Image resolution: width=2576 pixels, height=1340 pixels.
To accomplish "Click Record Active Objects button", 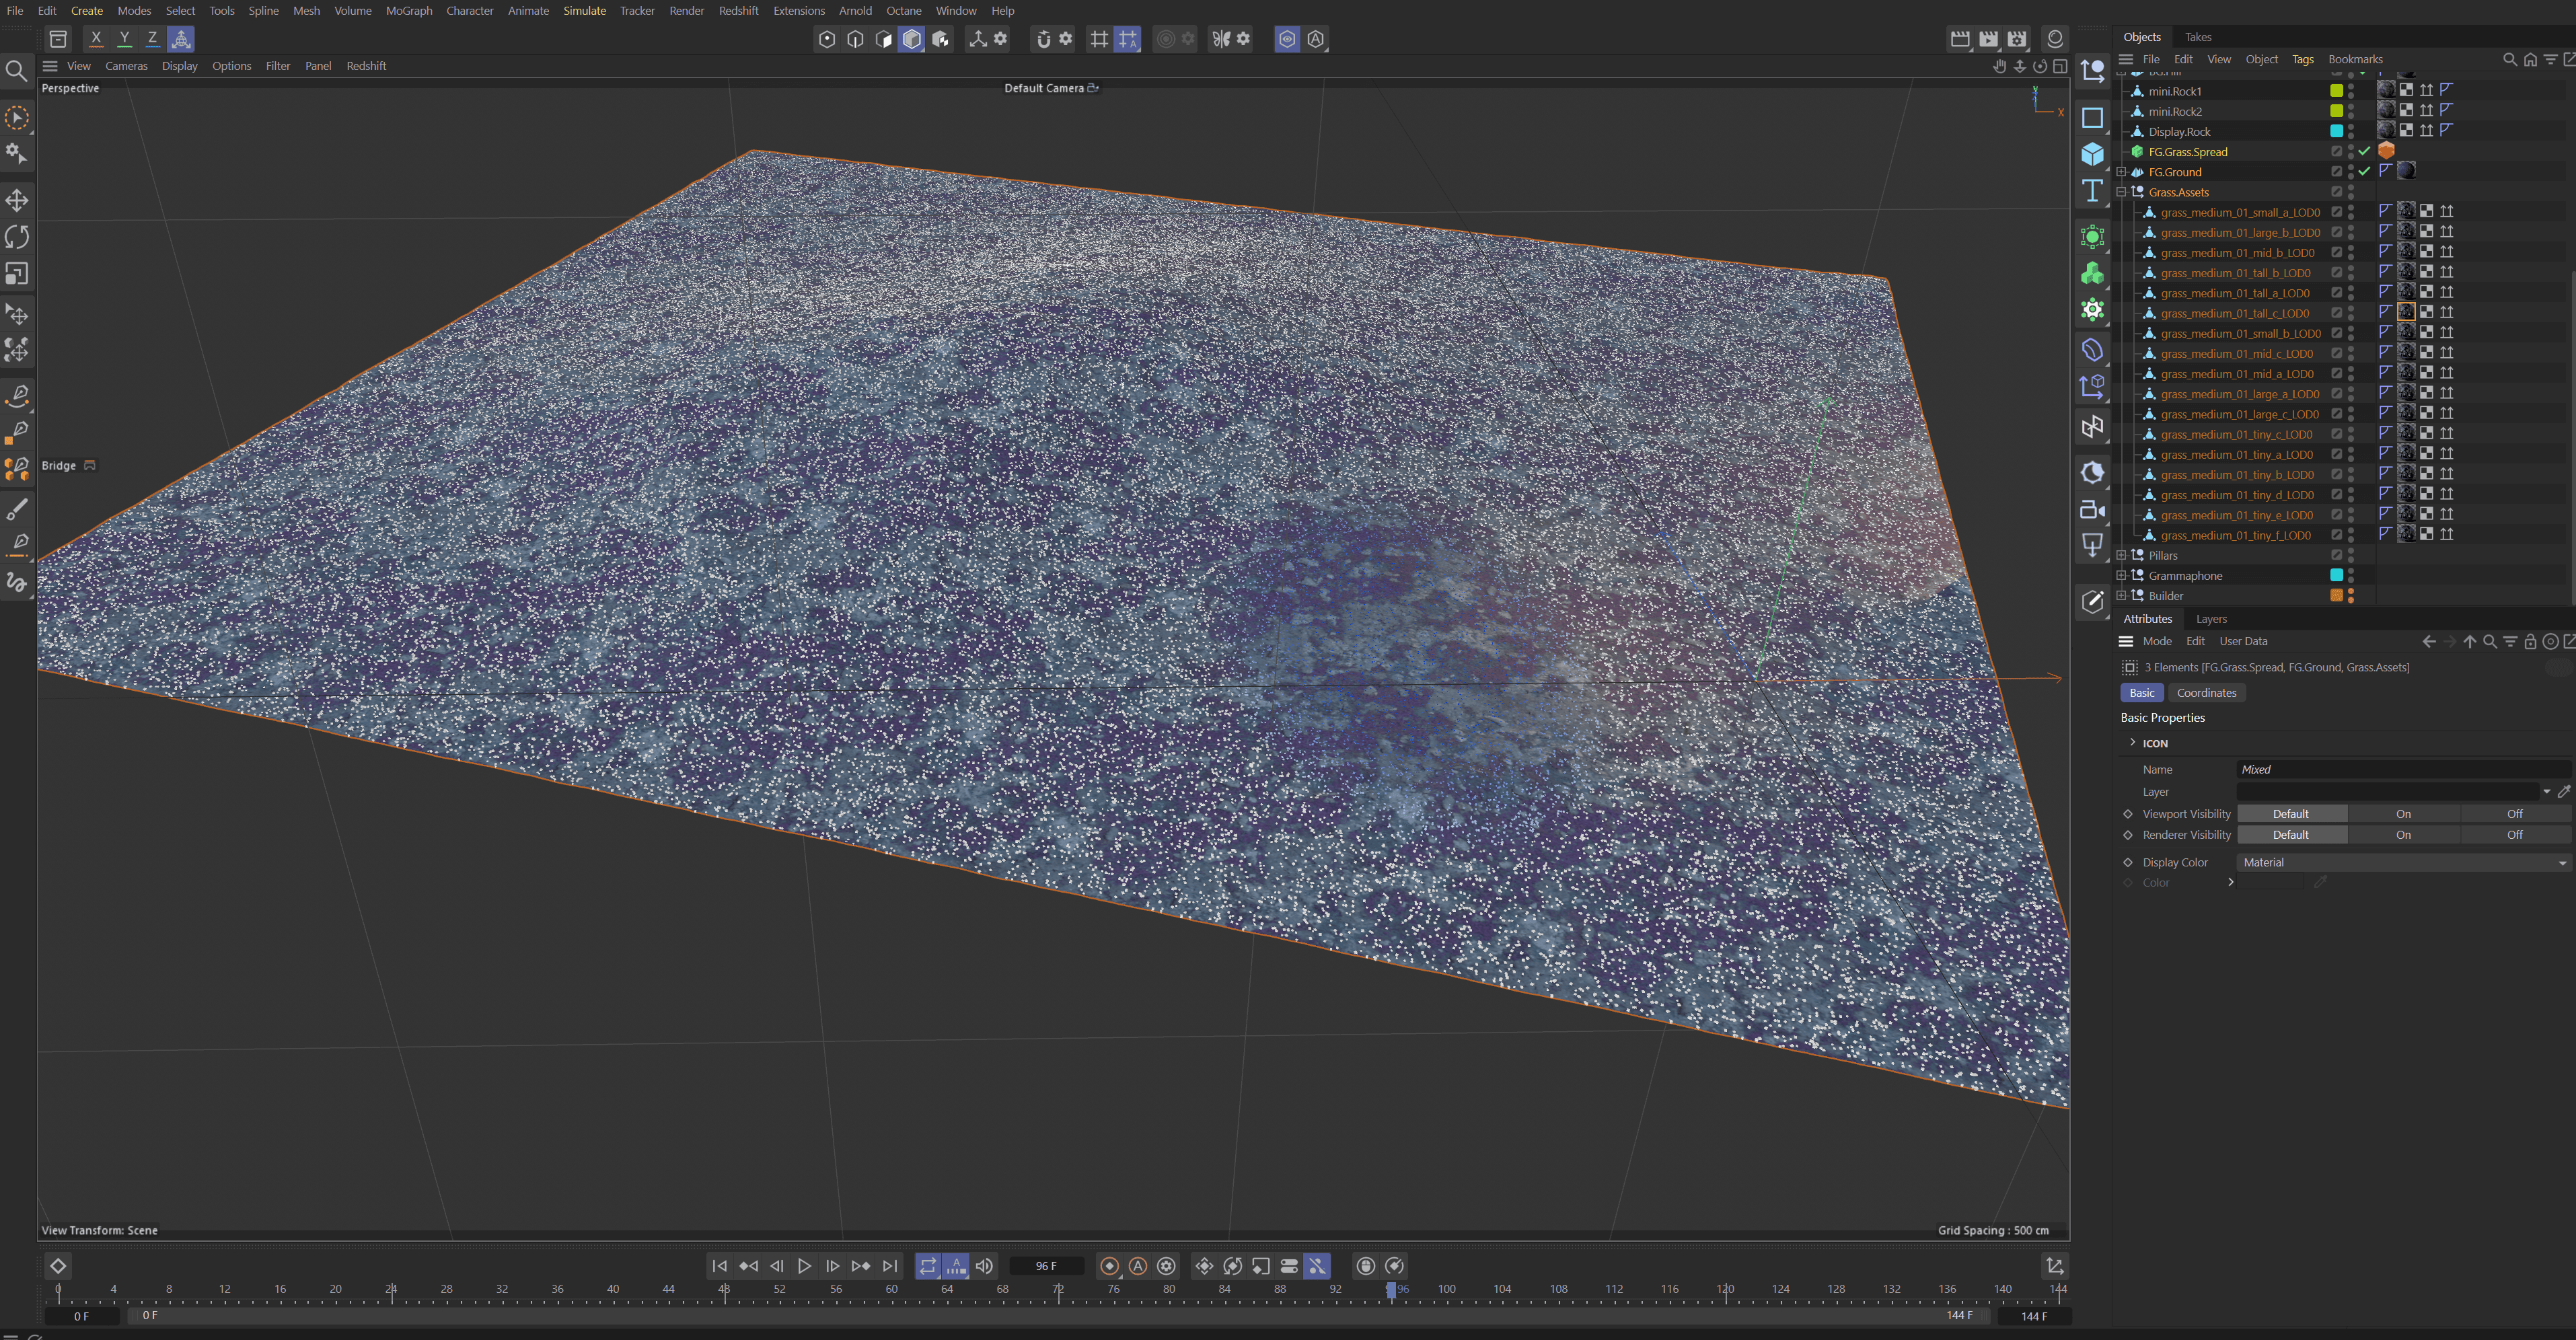I will coord(1109,1266).
